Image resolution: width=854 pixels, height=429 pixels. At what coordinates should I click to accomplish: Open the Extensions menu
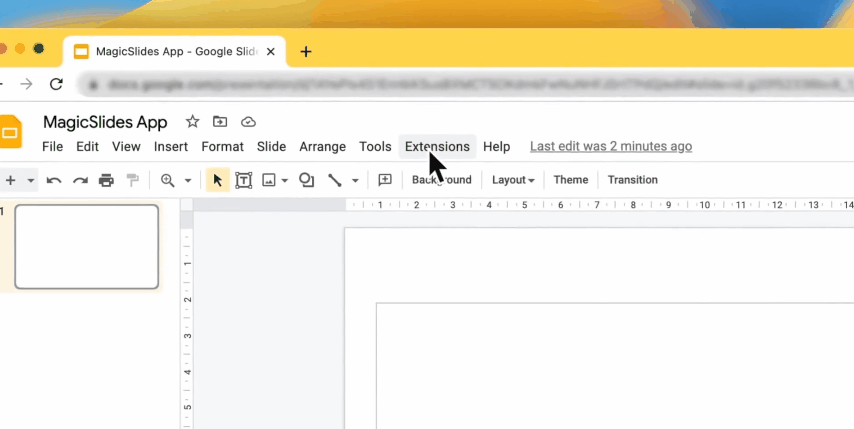(x=437, y=146)
